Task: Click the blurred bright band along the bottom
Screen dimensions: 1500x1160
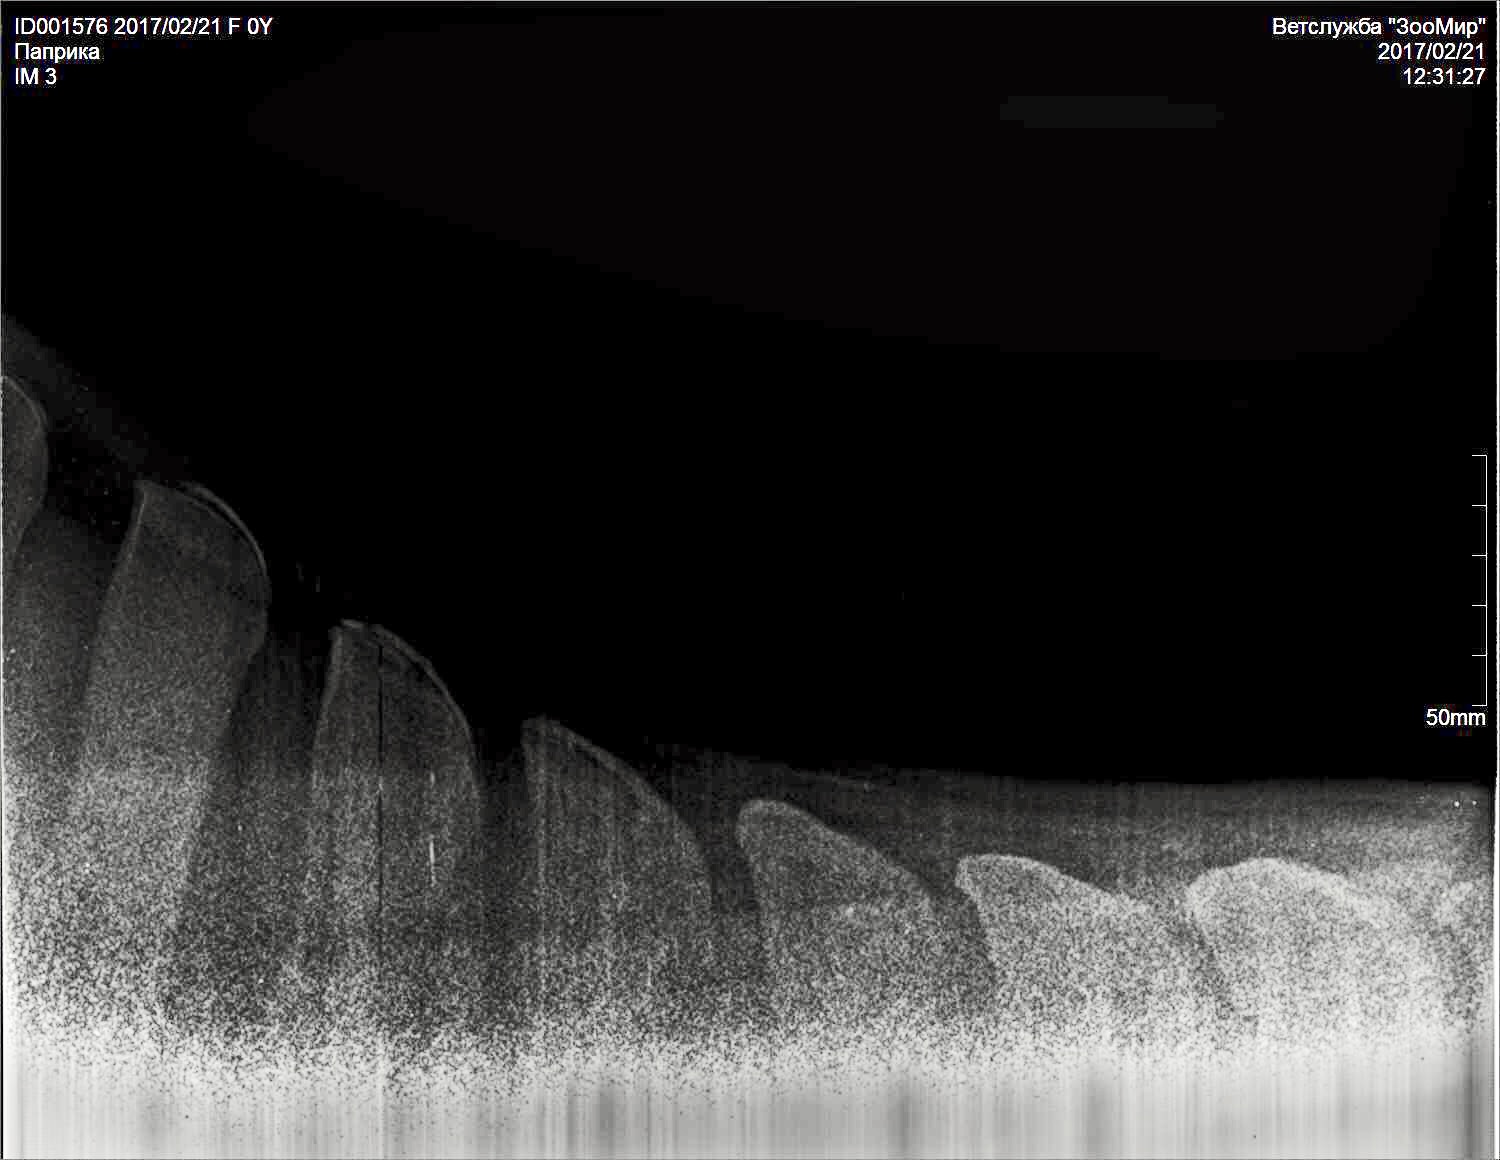Action: [x=750, y=1110]
